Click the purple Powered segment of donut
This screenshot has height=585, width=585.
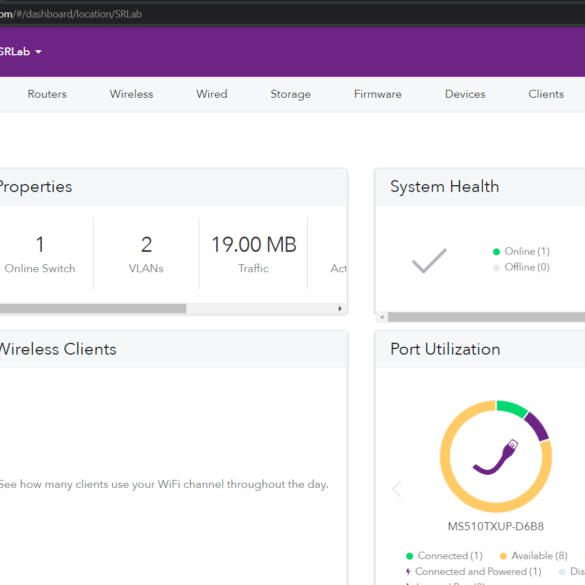[537, 426]
